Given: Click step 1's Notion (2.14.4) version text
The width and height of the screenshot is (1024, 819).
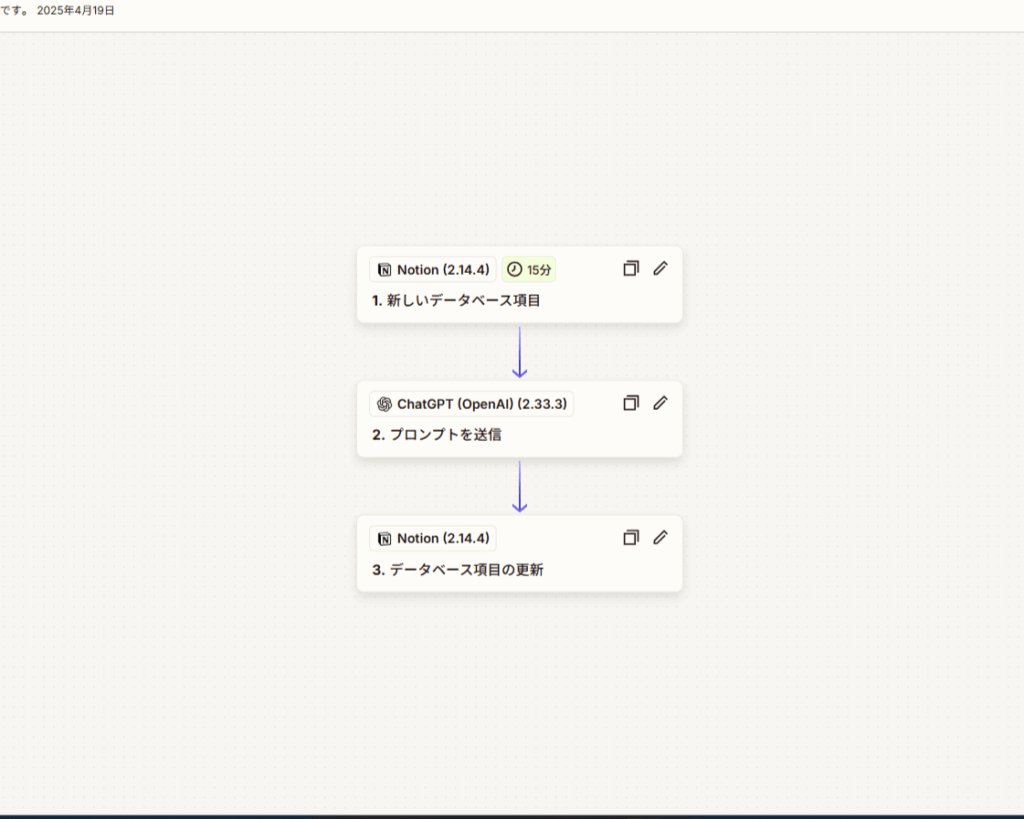Looking at the screenshot, I should (443, 270).
